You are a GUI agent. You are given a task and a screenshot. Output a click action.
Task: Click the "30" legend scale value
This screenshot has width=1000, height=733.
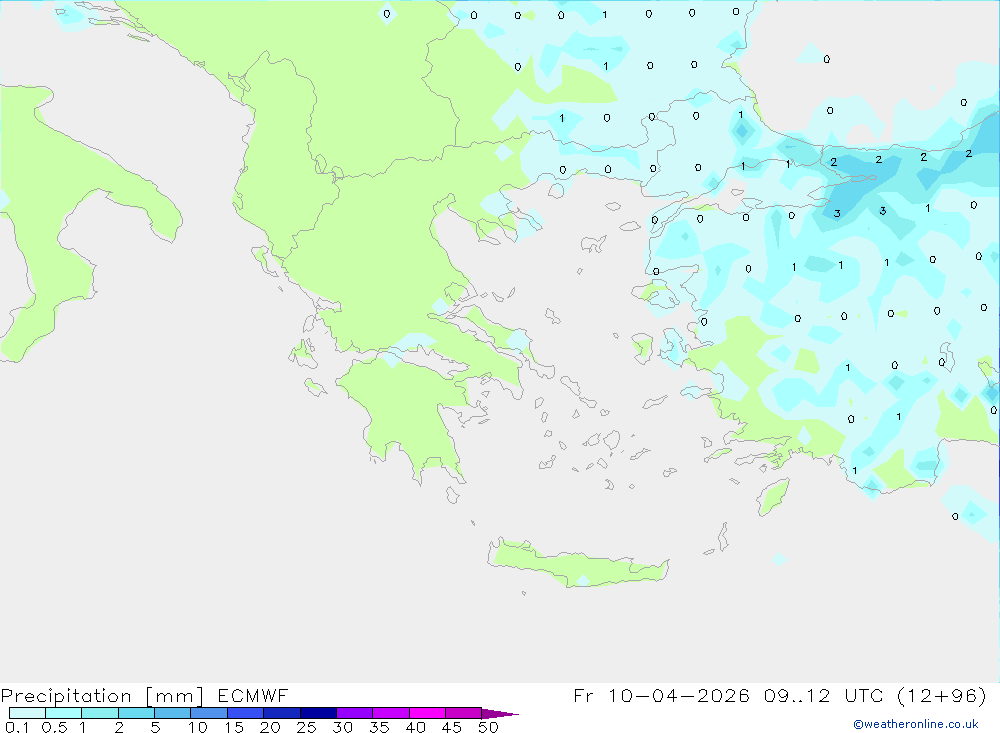[342, 727]
